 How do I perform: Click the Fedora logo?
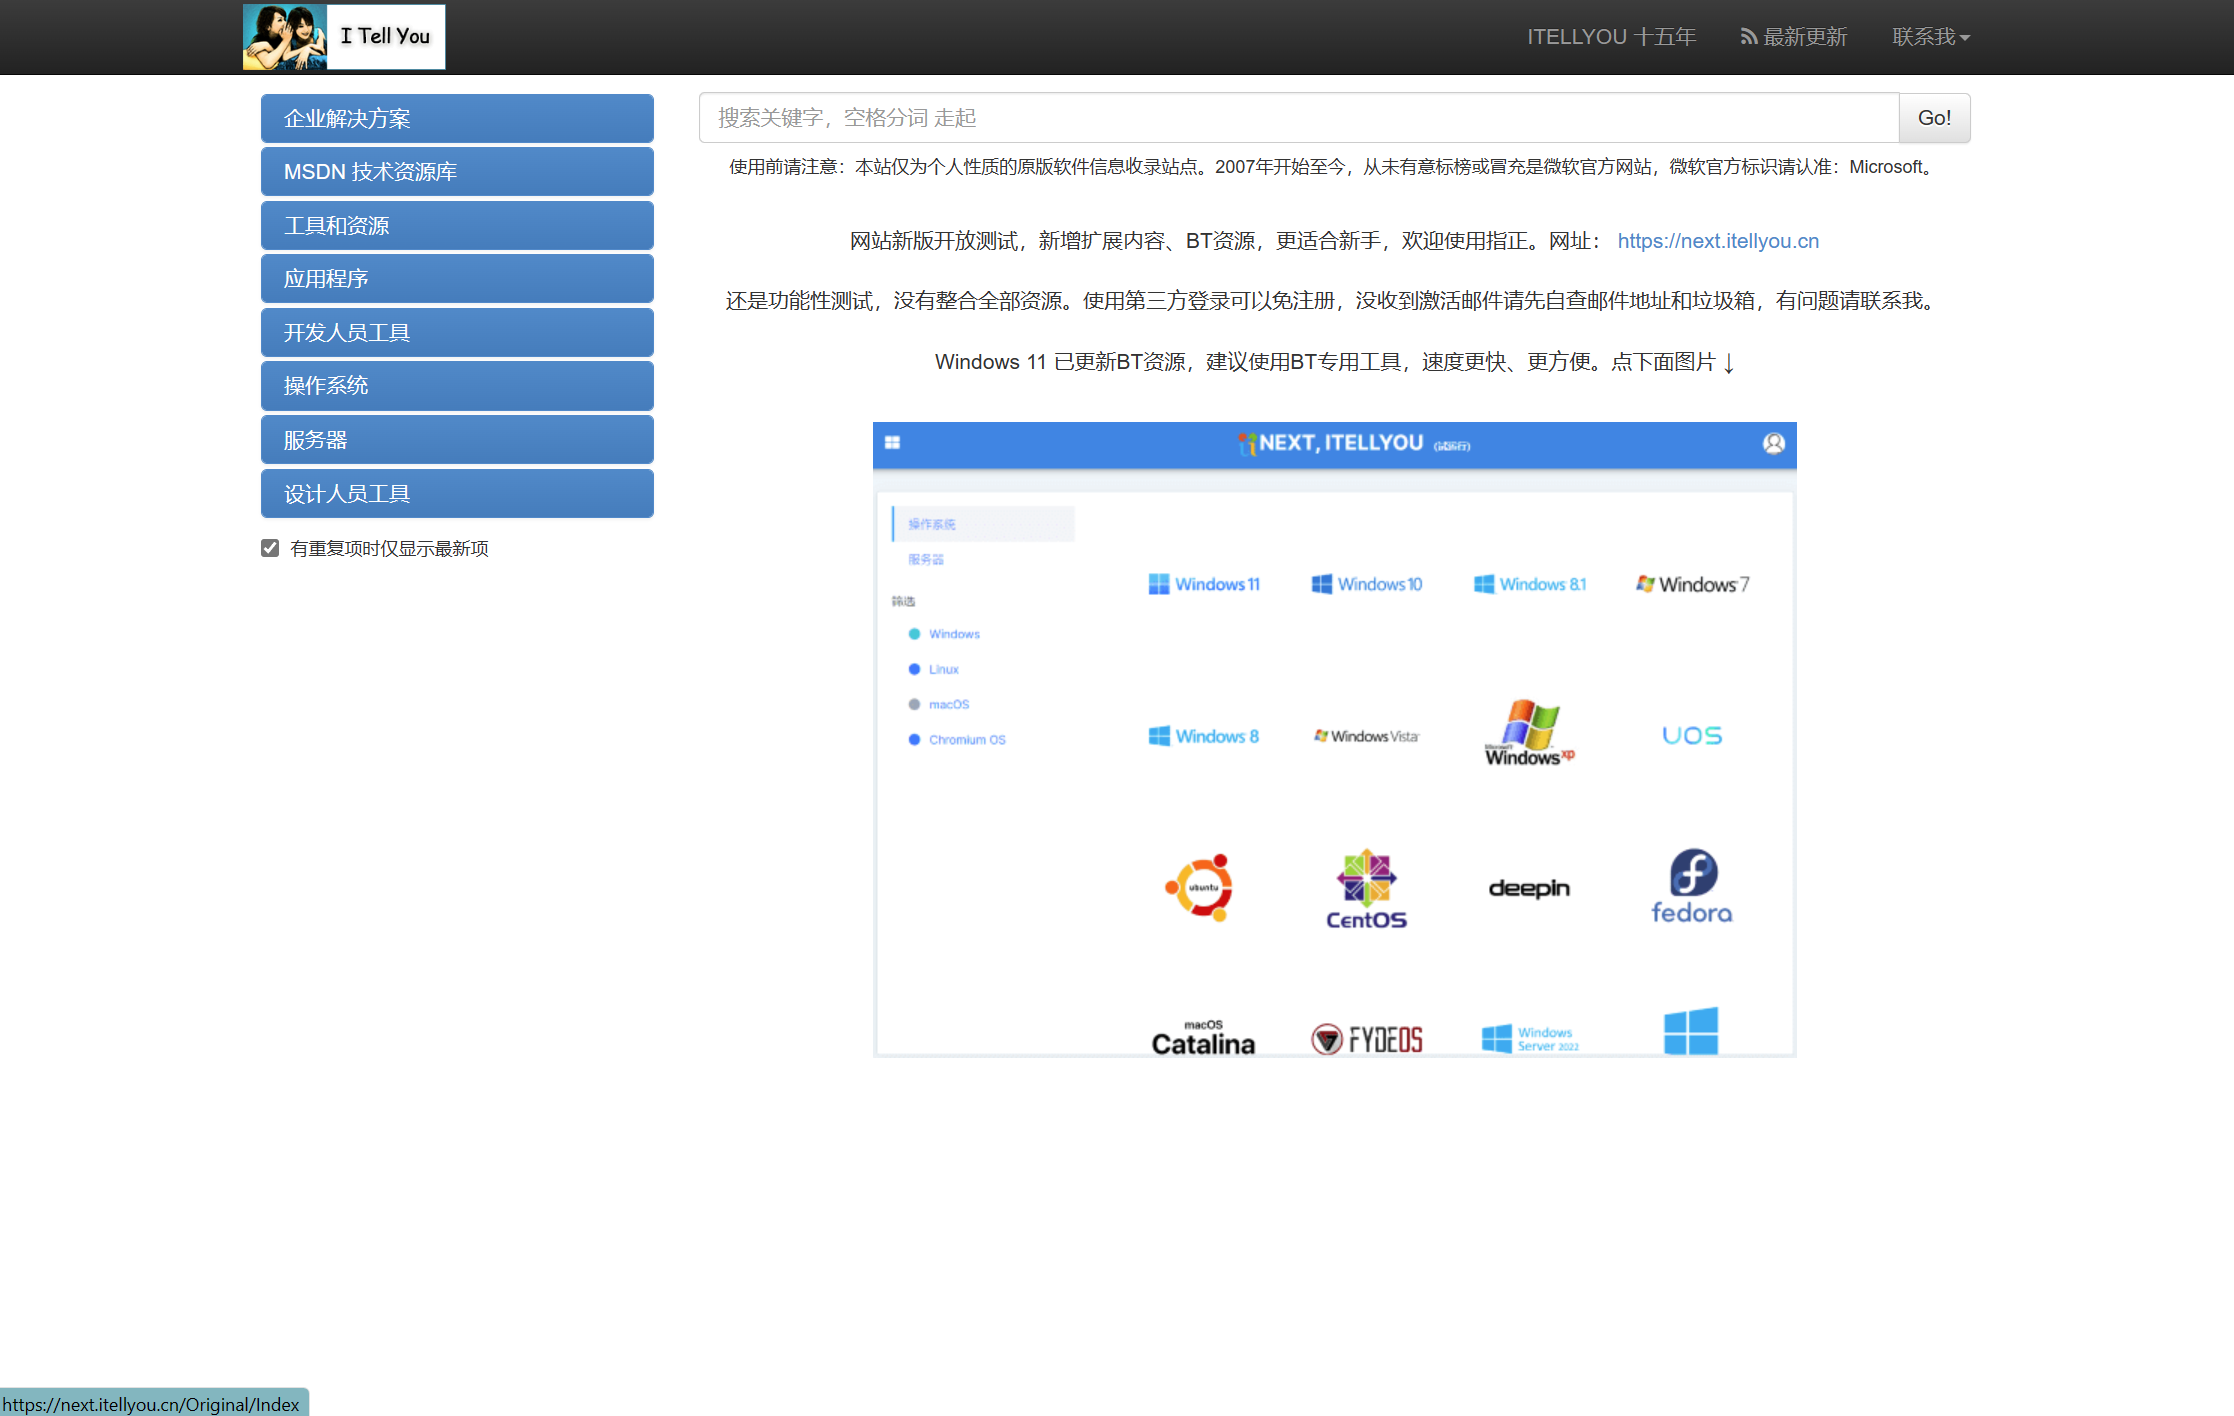point(1691,887)
